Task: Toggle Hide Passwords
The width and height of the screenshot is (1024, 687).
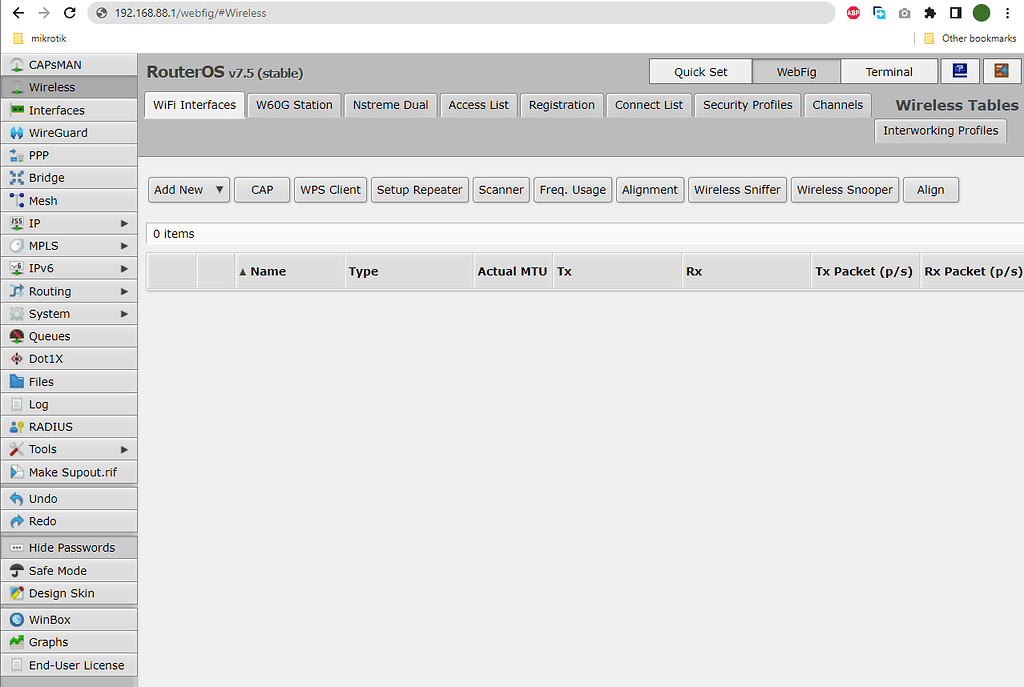Action: point(69,547)
